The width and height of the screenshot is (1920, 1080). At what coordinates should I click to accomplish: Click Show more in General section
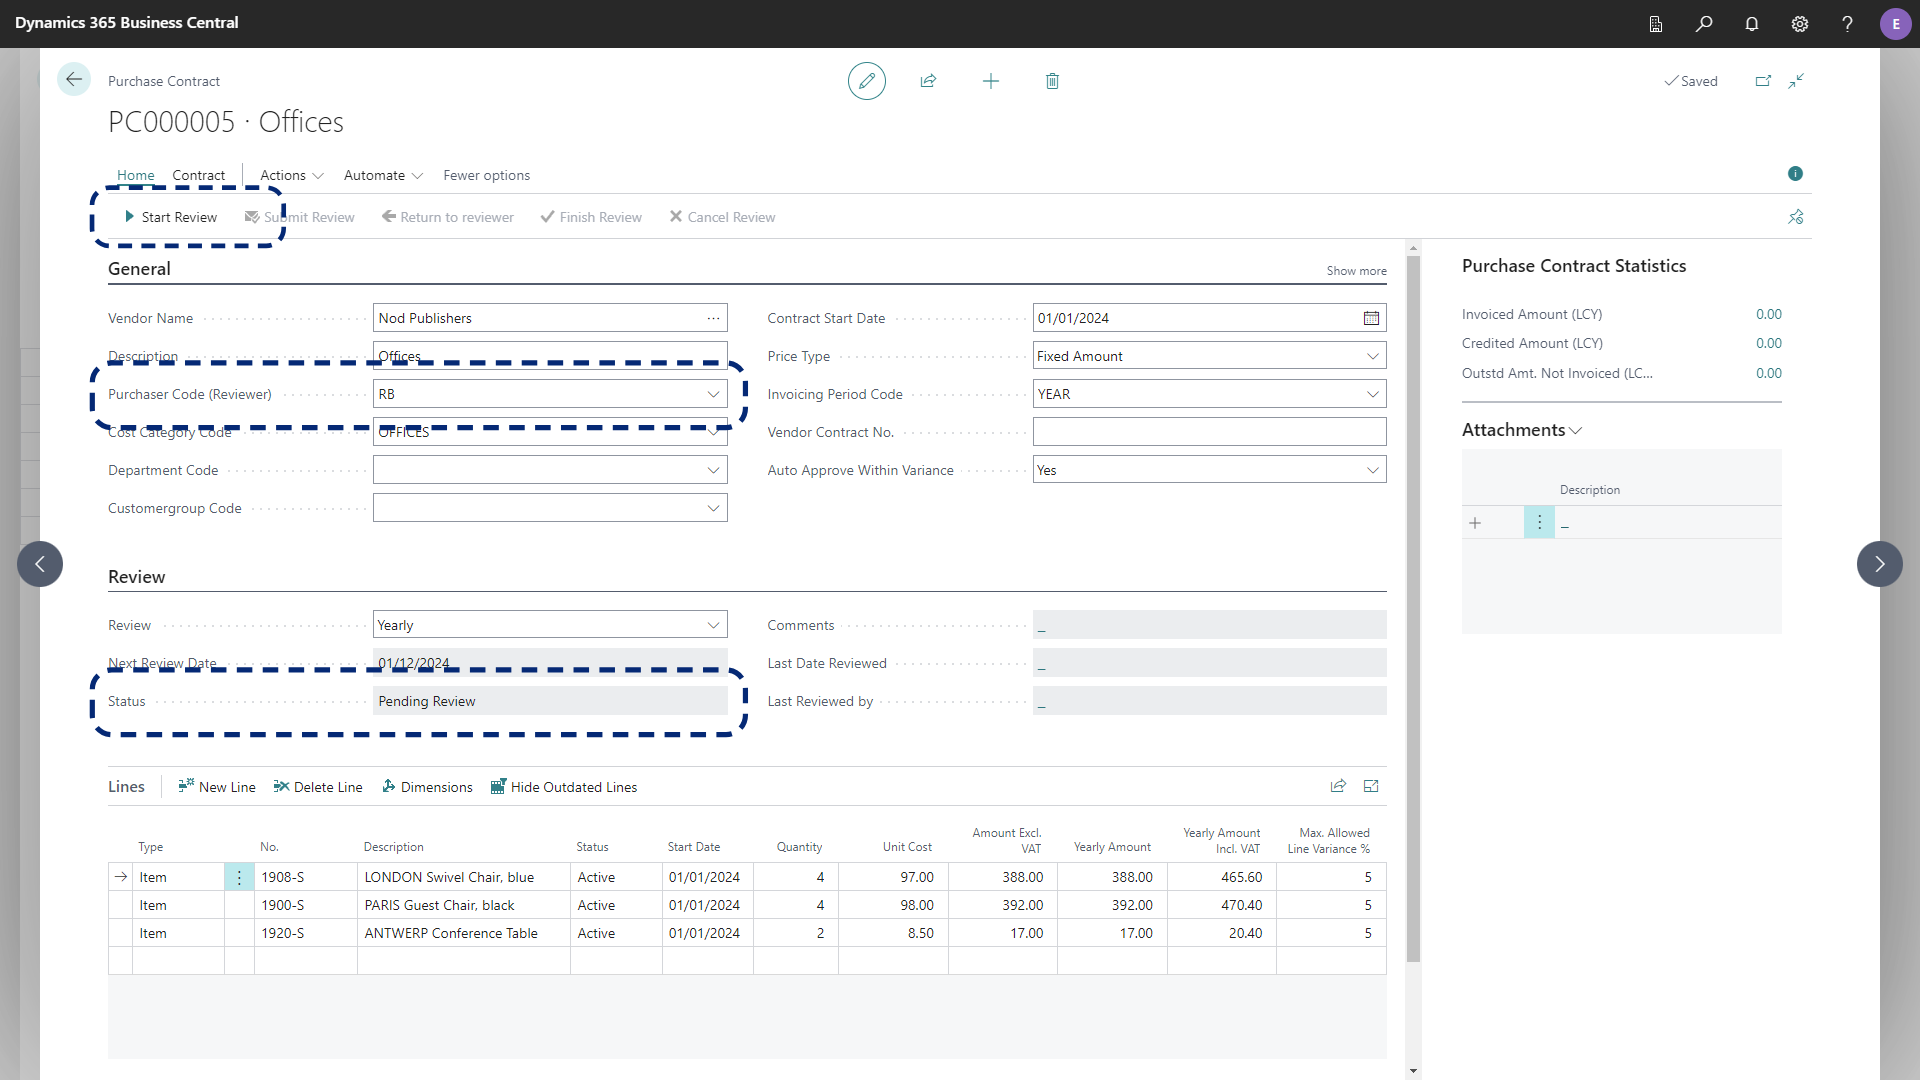[1356, 271]
